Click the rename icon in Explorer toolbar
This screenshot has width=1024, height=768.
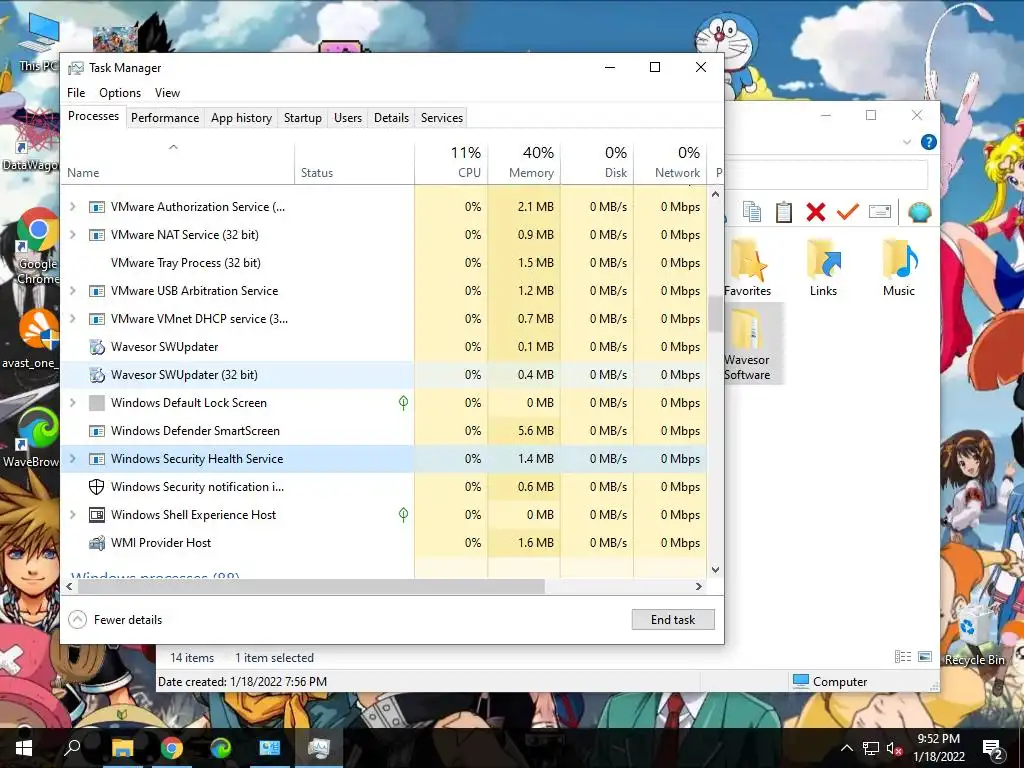point(880,212)
